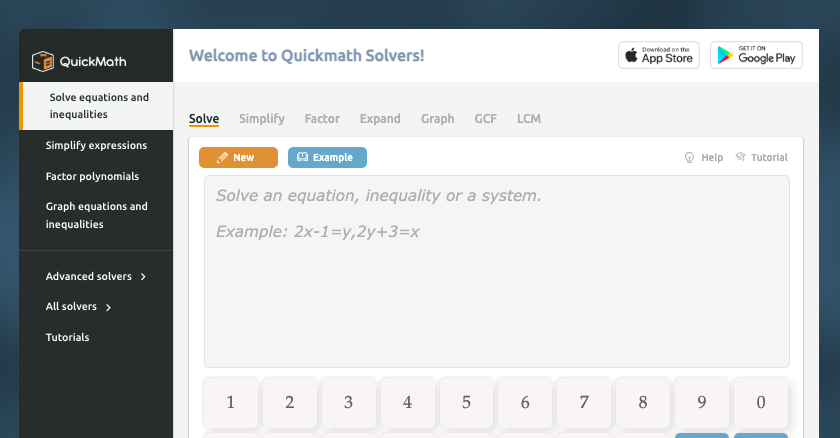Viewport: 840px width, 438px height.
Task: Select the LCM tab
Action: click(529, 119)
